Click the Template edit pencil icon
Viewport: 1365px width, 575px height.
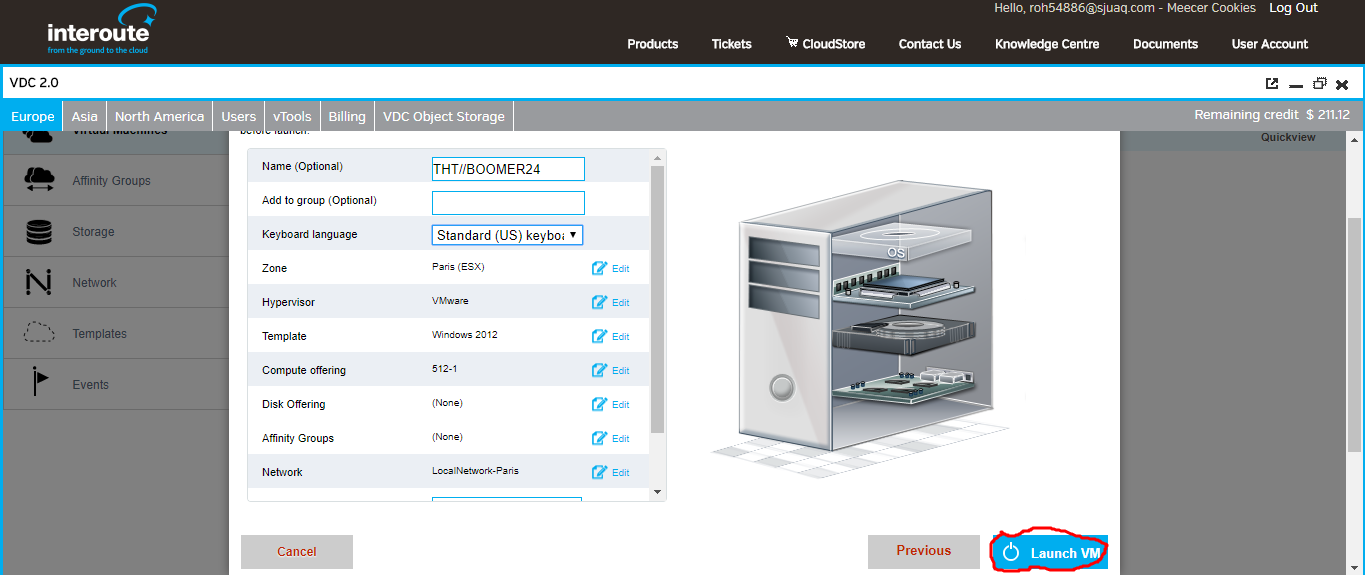[x=599, y=336]
